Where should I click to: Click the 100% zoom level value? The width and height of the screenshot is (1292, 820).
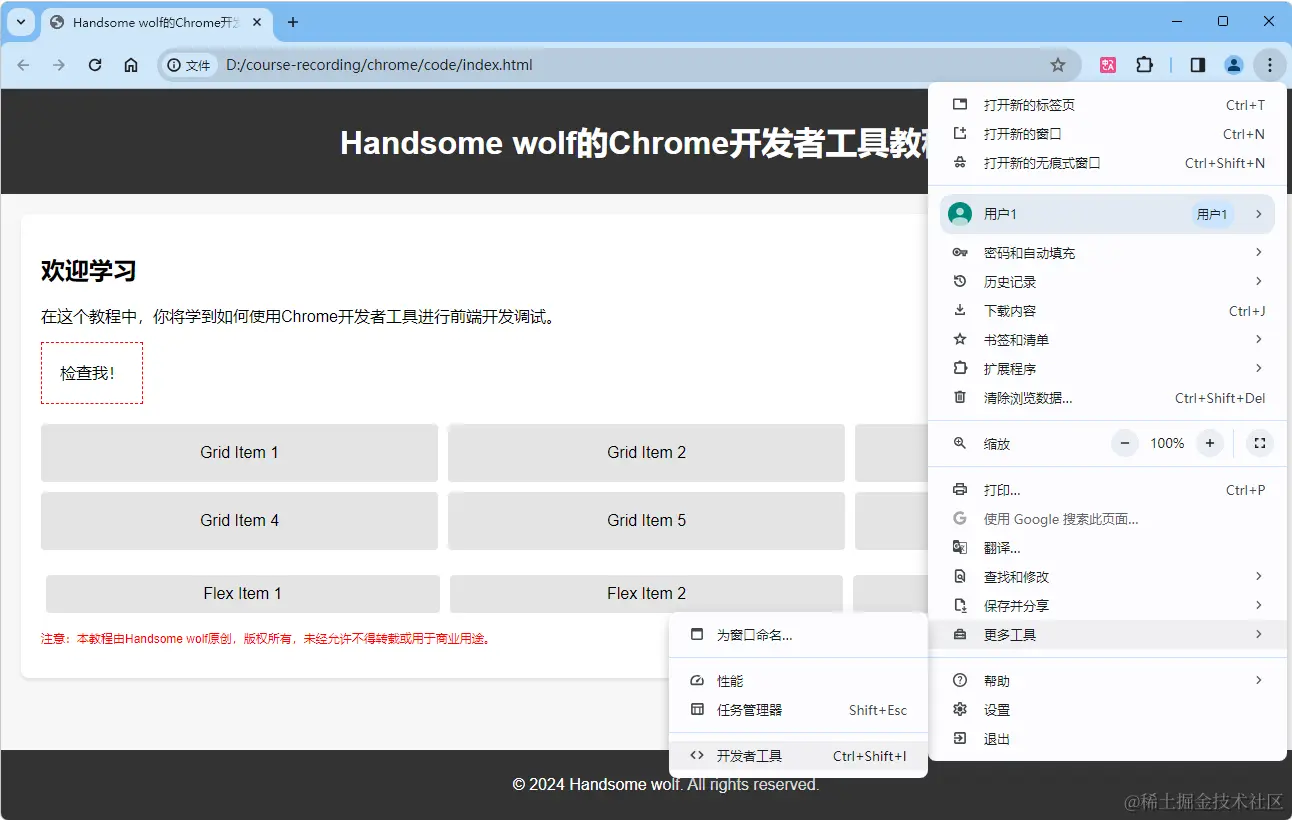[1167, 443]
